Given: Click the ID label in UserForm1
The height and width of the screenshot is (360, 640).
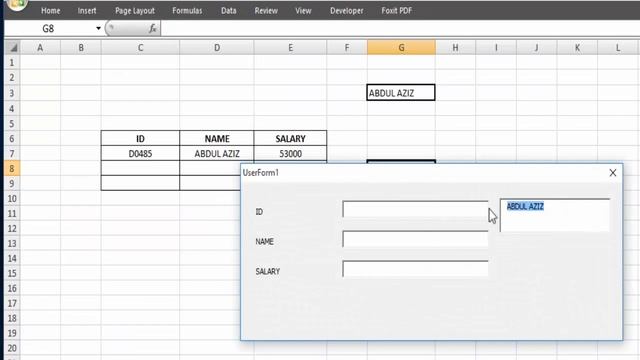Looking at the screenshot, I should point(259,211).
